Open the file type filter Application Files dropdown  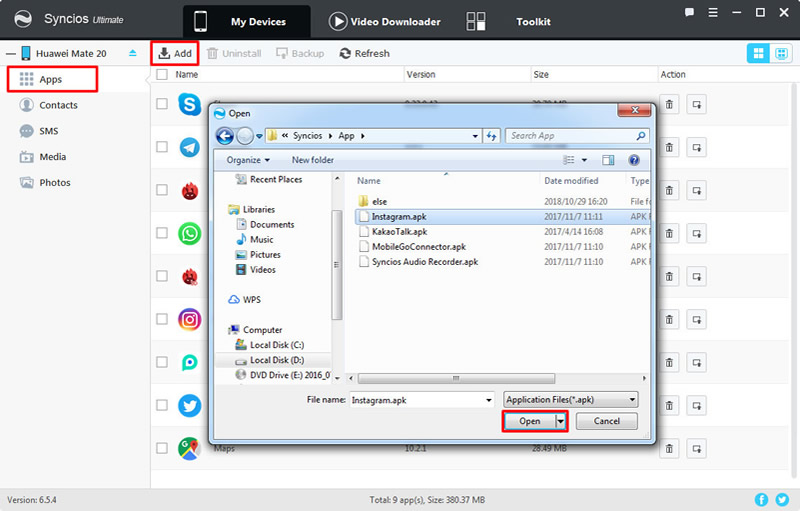[571, 399]
